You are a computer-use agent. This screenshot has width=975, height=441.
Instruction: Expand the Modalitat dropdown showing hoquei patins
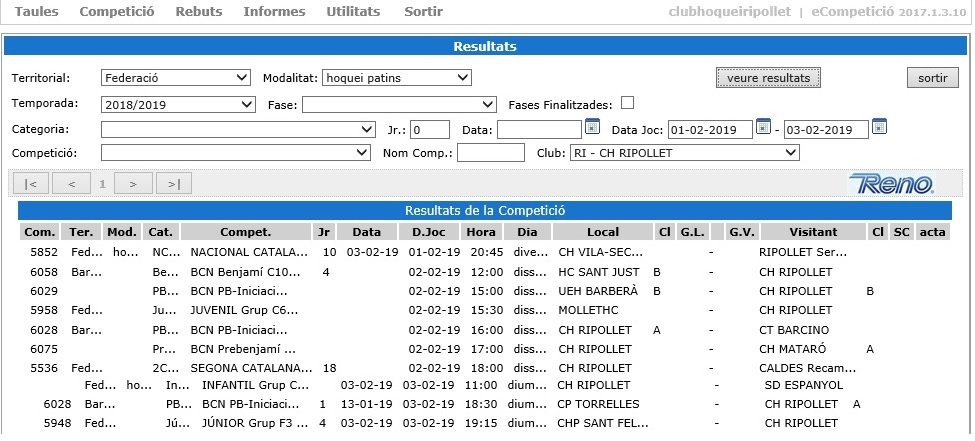coord(397,78)
